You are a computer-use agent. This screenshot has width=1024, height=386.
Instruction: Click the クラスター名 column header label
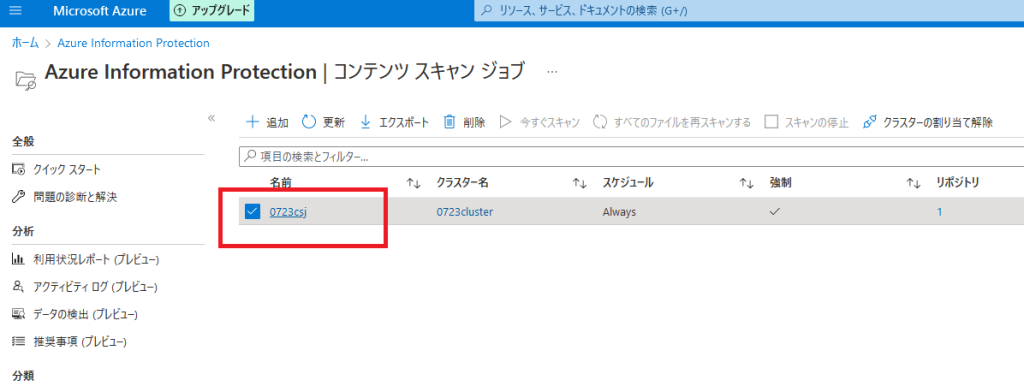click(462, 184)
